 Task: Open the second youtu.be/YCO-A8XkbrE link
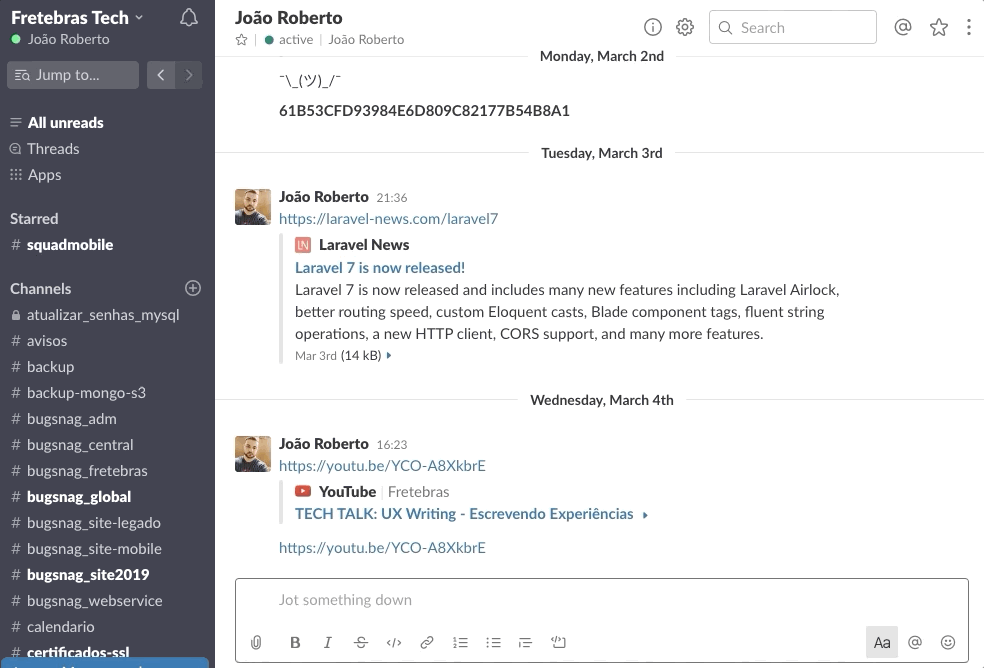[382, 548]
